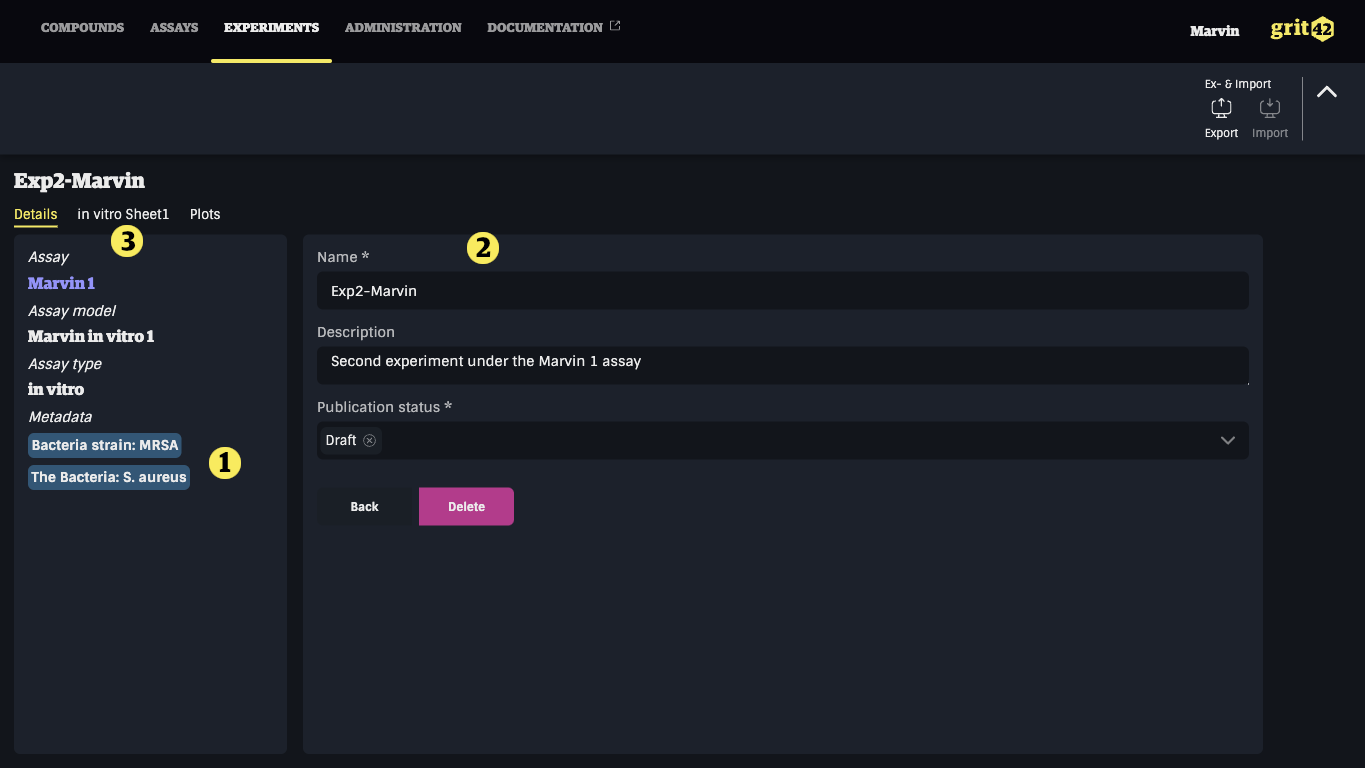The width and height of the screenshot is (1365, 768).
Task: Remove the Draft status tag
Action: (x=369, y=440)
